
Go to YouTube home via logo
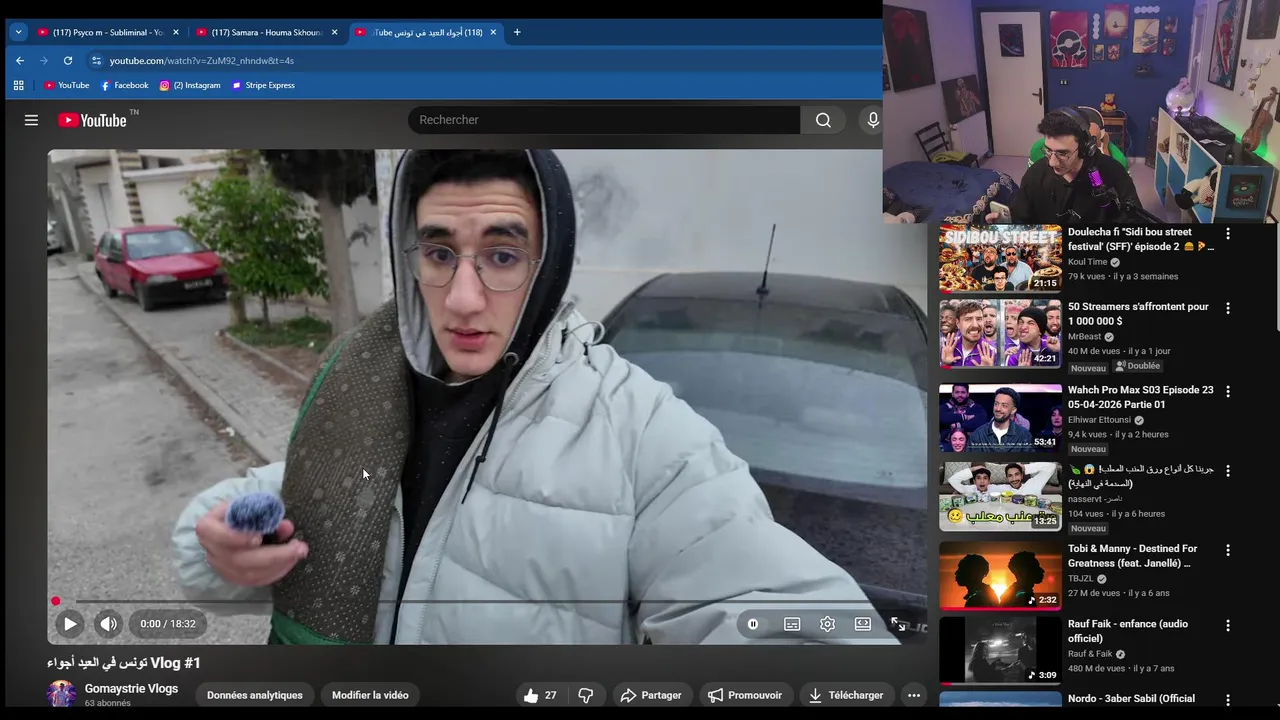point(91,120)
